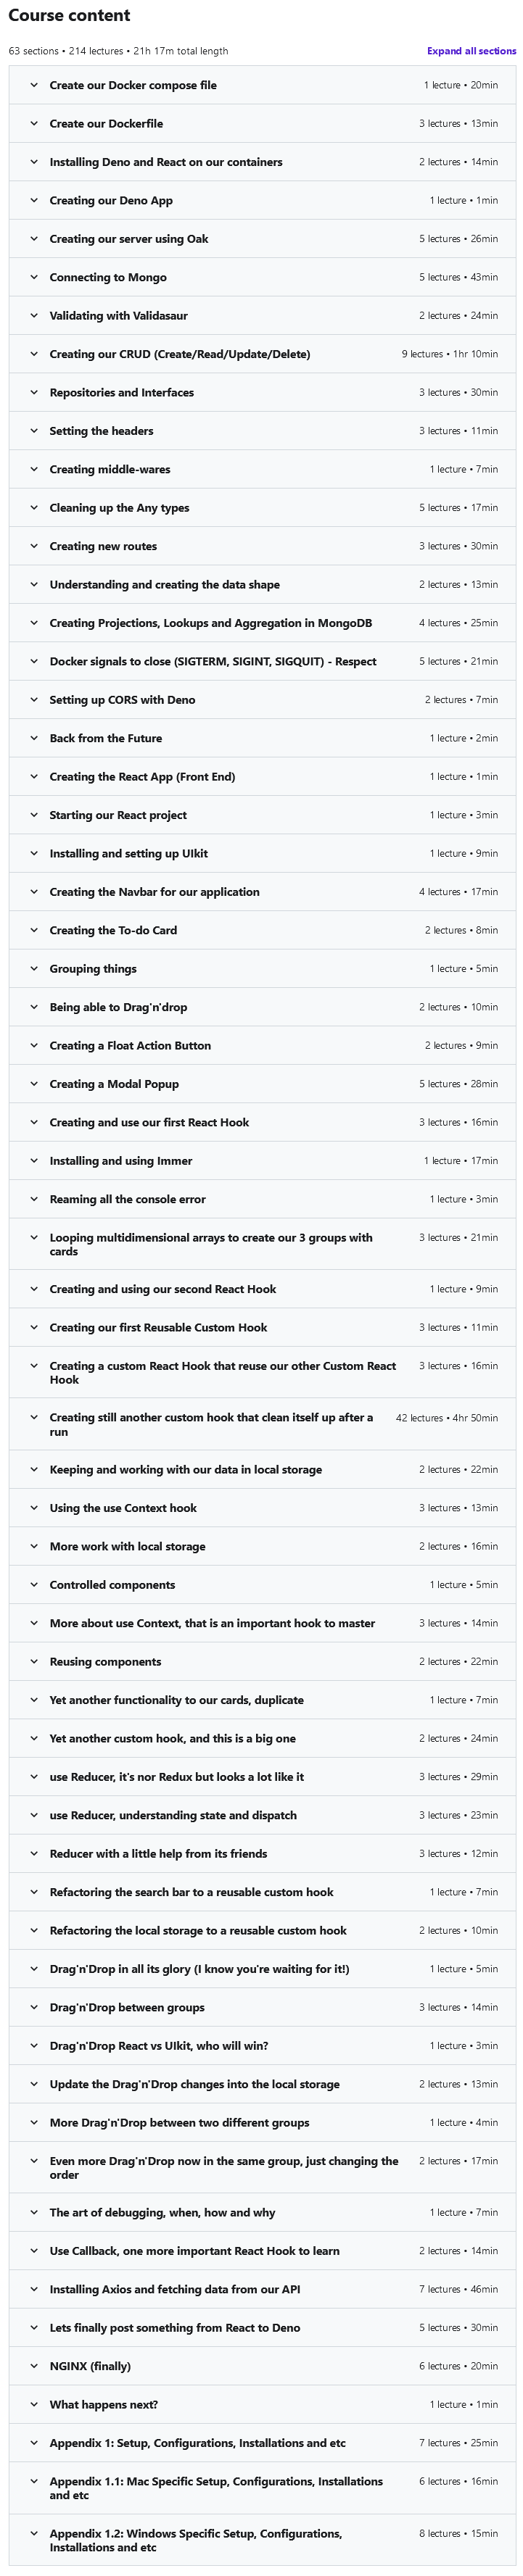Click the Drag'n'Drop between groups section header
The image size is (523, 2576).
pos(127,2007)
